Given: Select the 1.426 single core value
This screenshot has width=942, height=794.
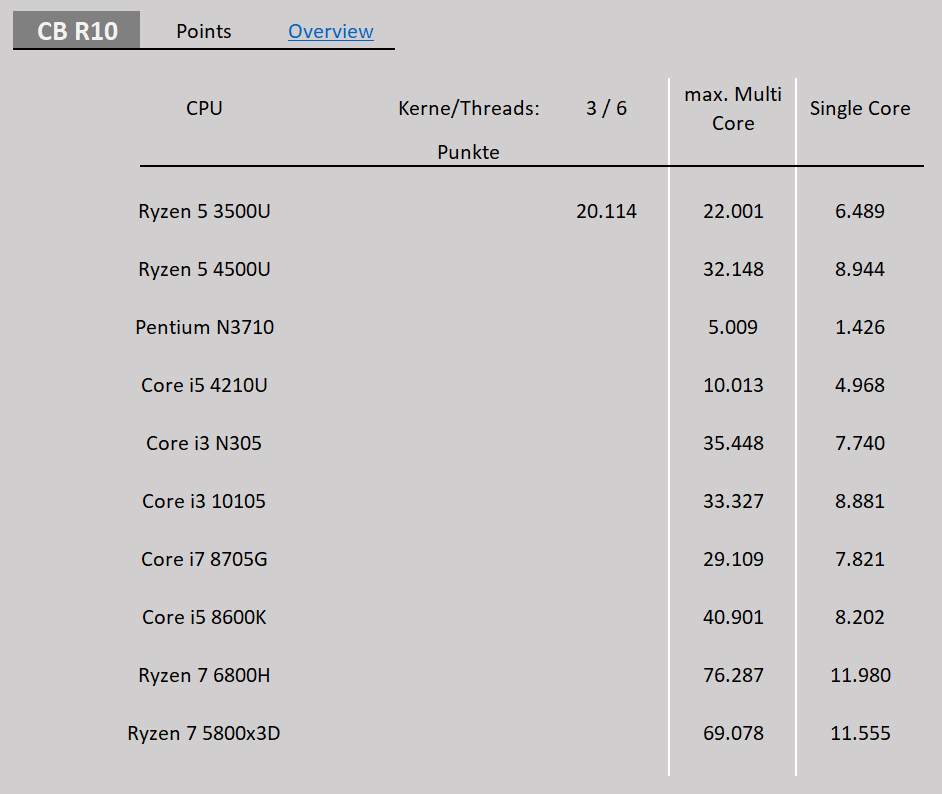Looking at the screenshot, I should click(860, 327).
